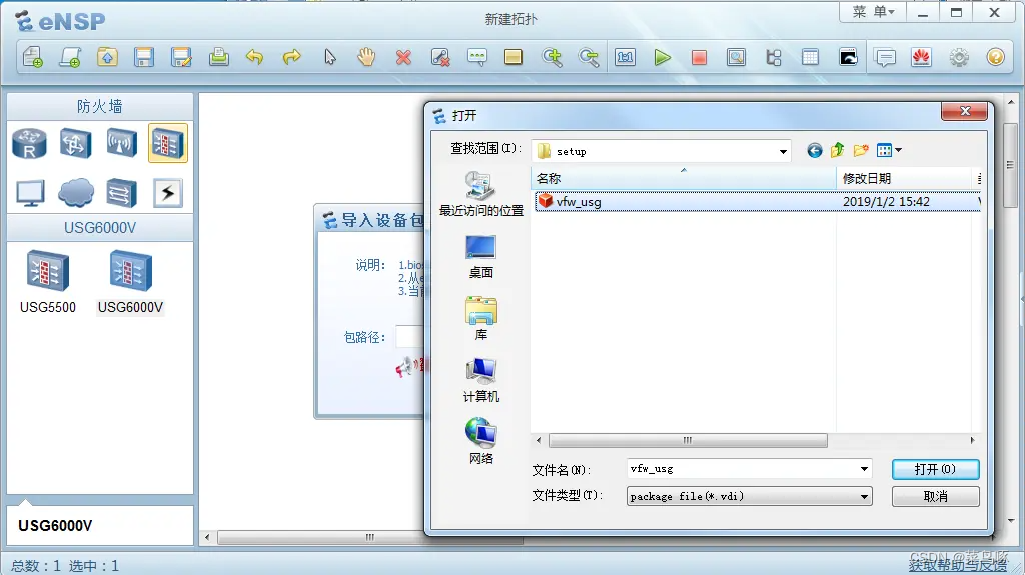Click the 取消 cancel button
The width and height of the screenshot is (1025, 575).
pos(935,497)
